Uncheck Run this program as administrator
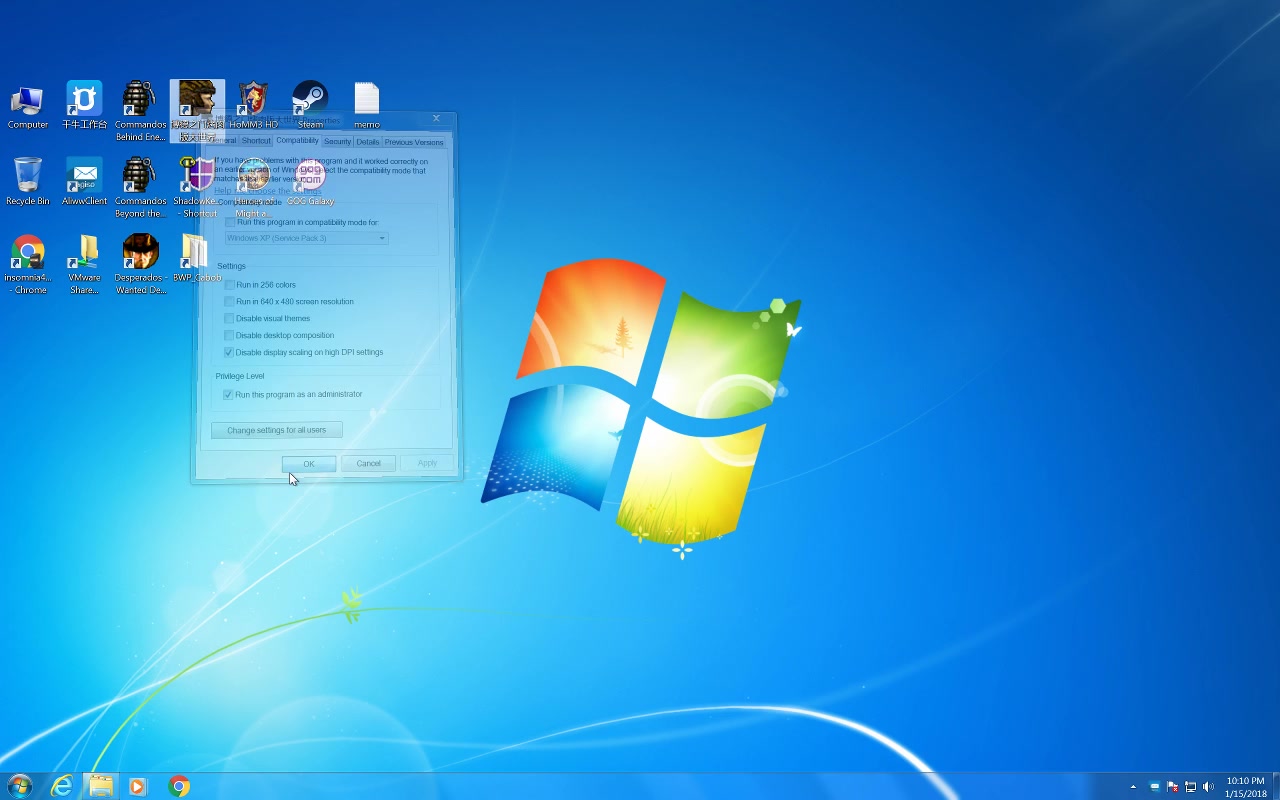The height and width of the screenshot is (800, 1280). (x=228, y=395)
